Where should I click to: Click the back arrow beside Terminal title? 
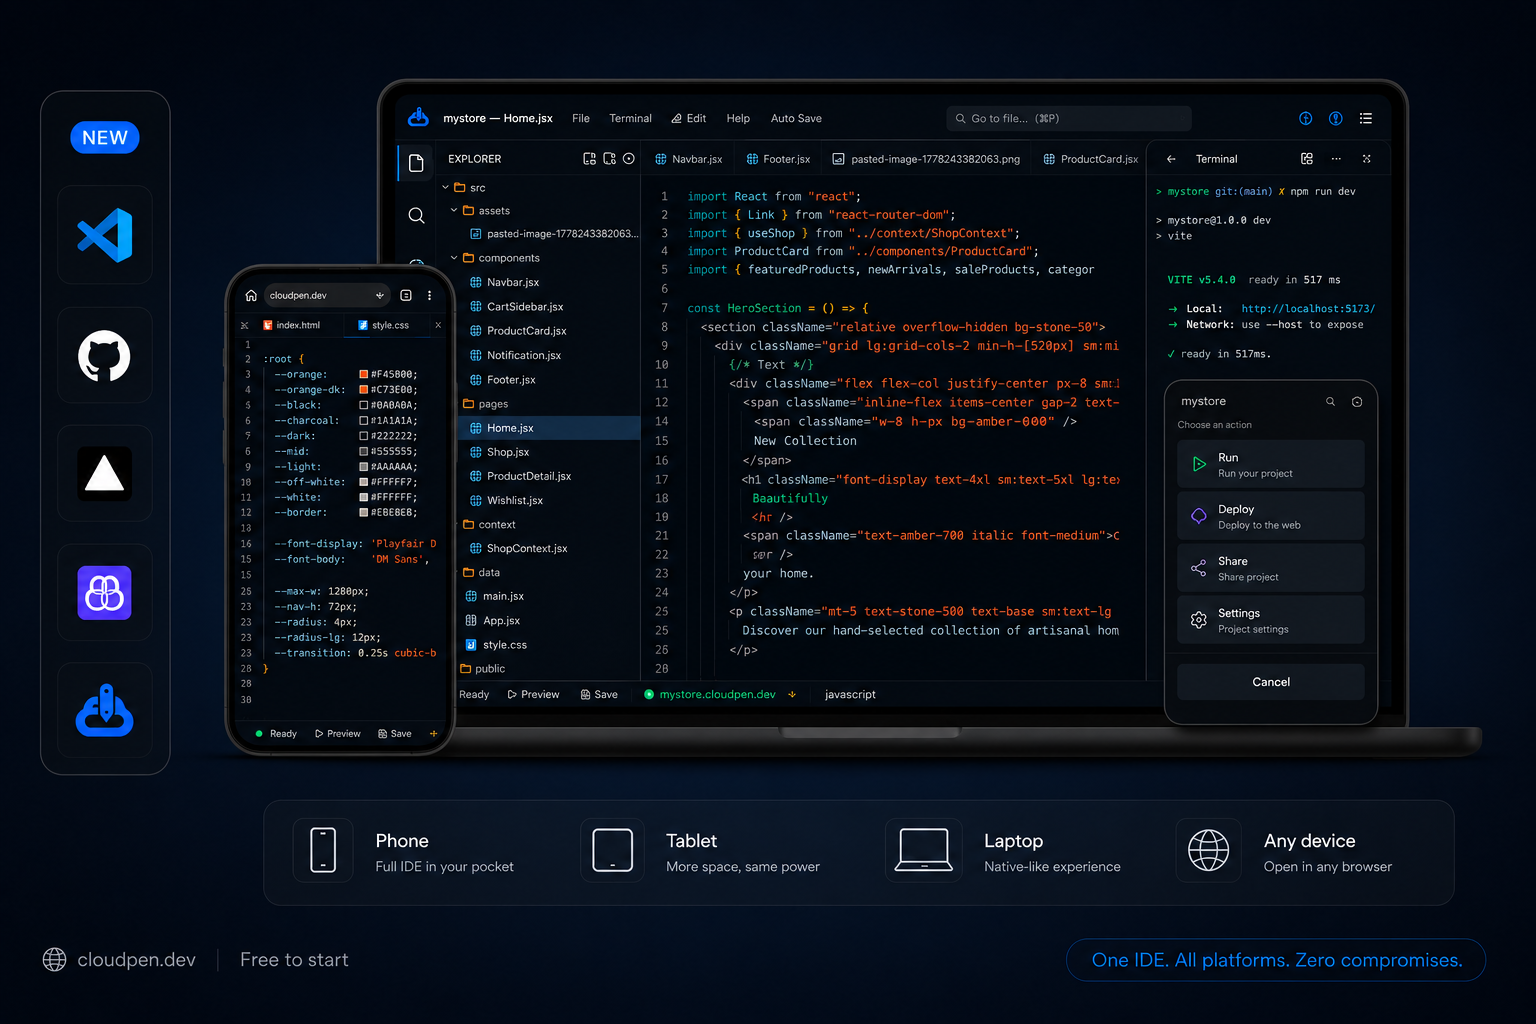1172,159
